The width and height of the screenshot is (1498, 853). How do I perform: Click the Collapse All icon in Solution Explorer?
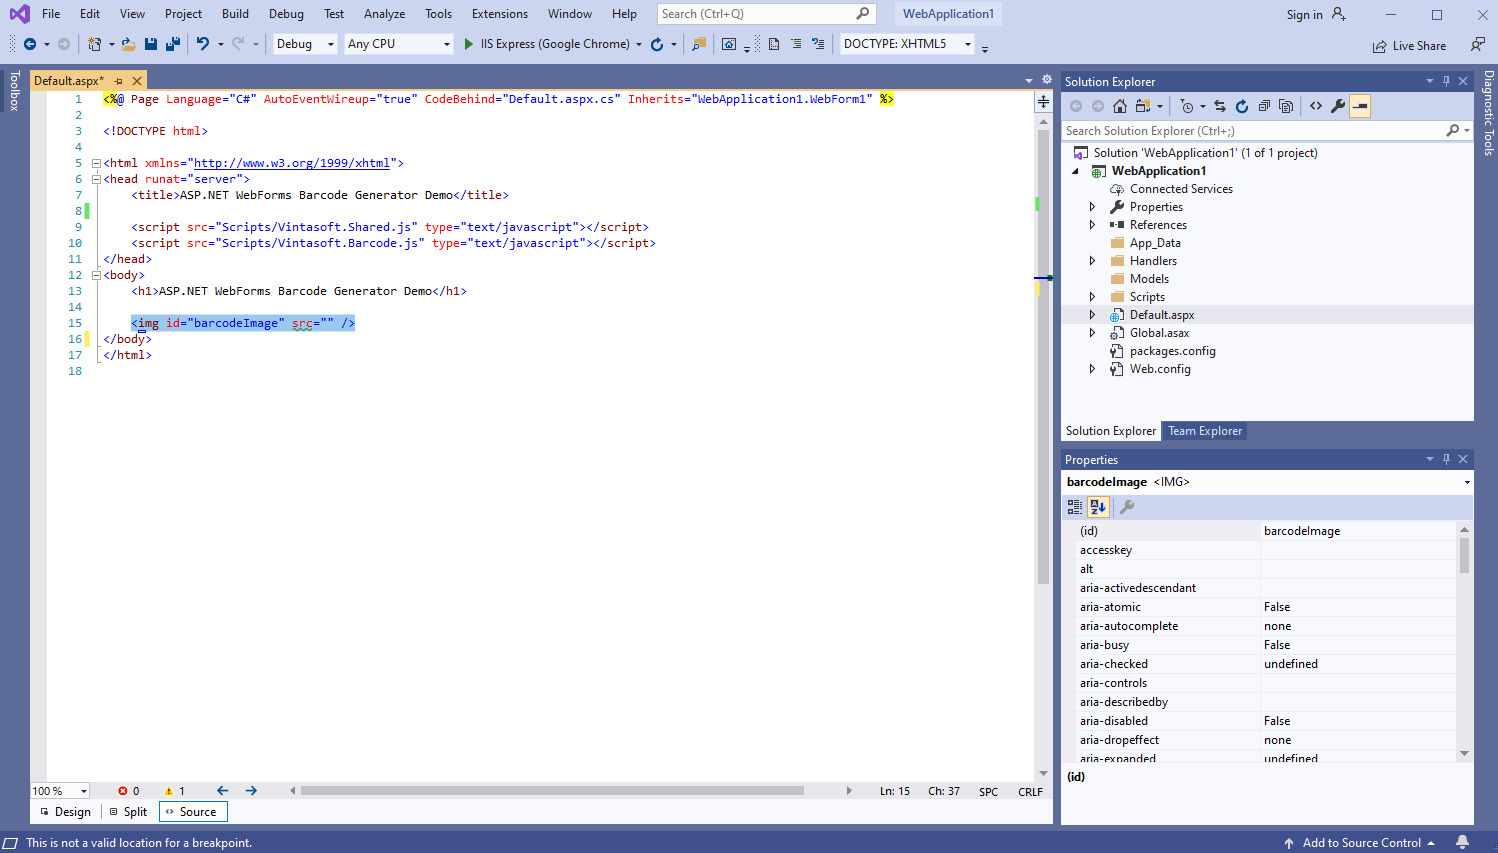tap(1264, 106)
